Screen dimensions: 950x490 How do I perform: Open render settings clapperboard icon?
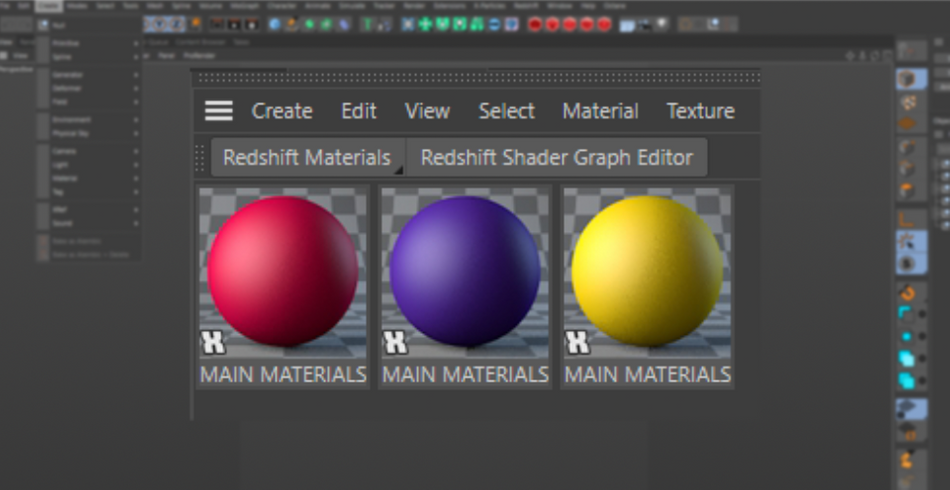click(251, 24)
